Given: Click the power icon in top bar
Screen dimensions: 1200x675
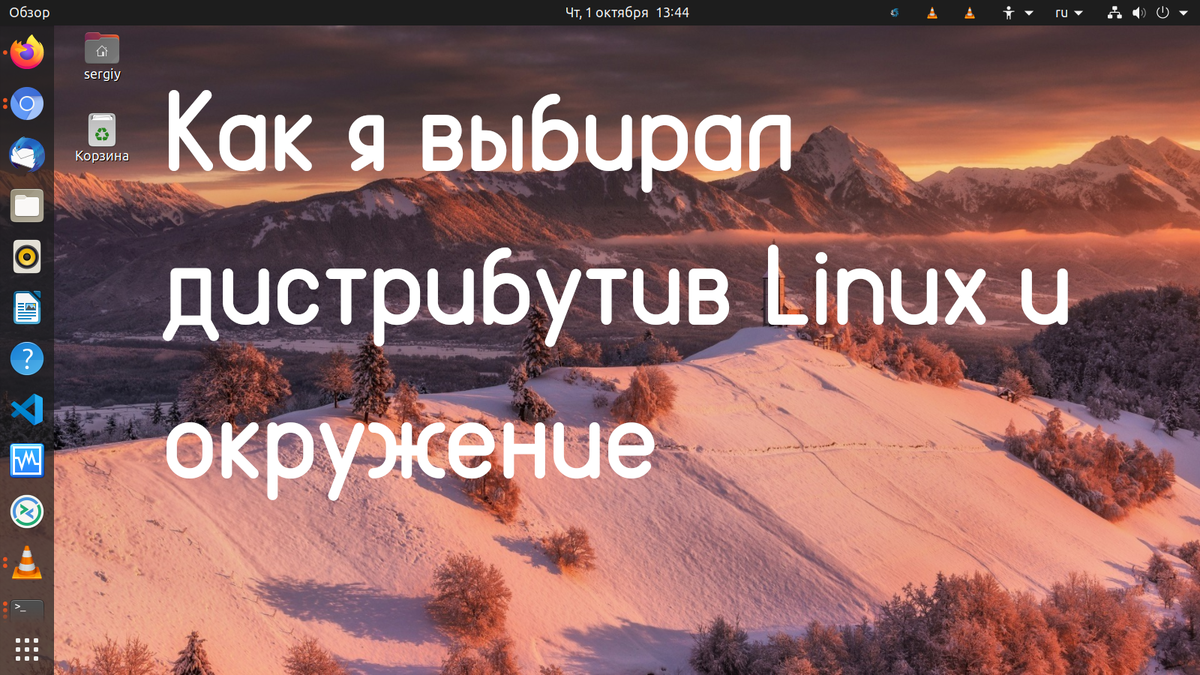Looking at the screenshot, I should (x=1163, y=13).
